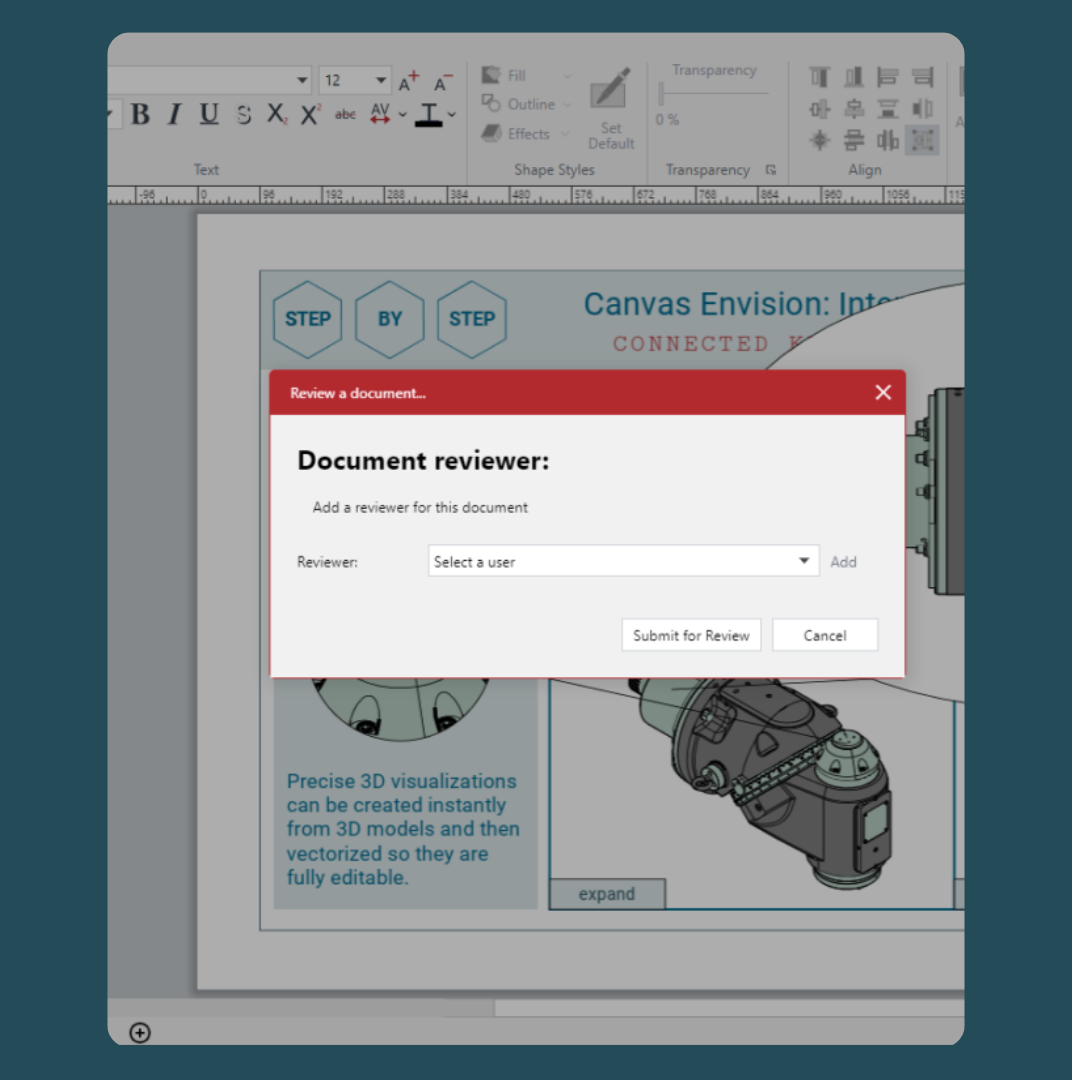Click the superscript icon
Viewport: 1072px width, 1080px height.
pyautogui.click(x=311, y=115)
